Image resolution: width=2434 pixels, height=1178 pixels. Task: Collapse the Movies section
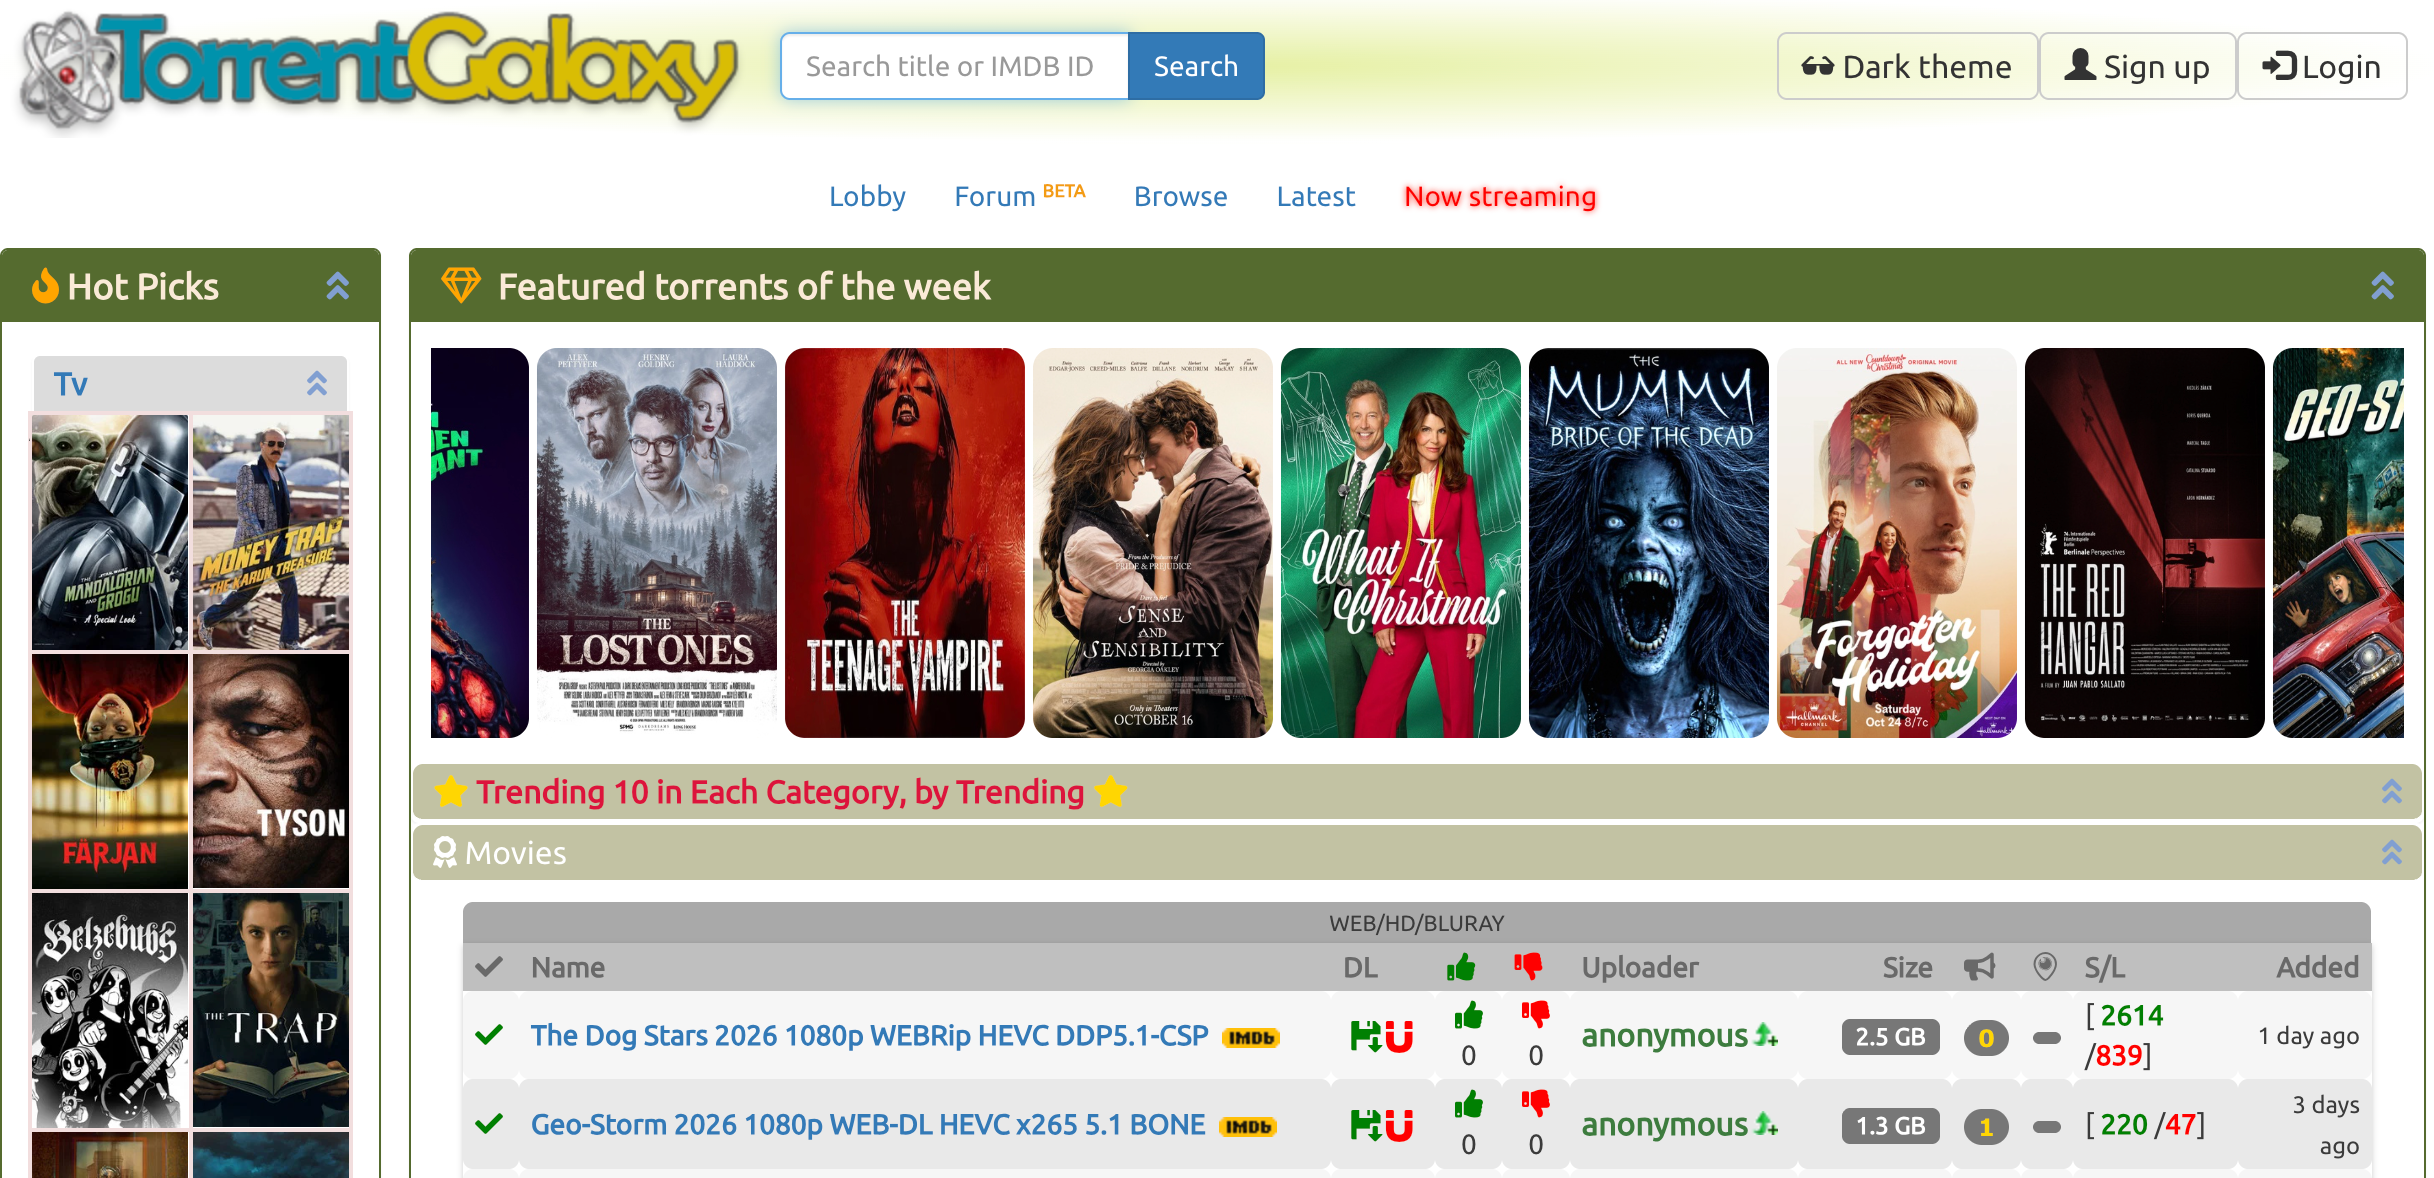tap(2391, 852)
